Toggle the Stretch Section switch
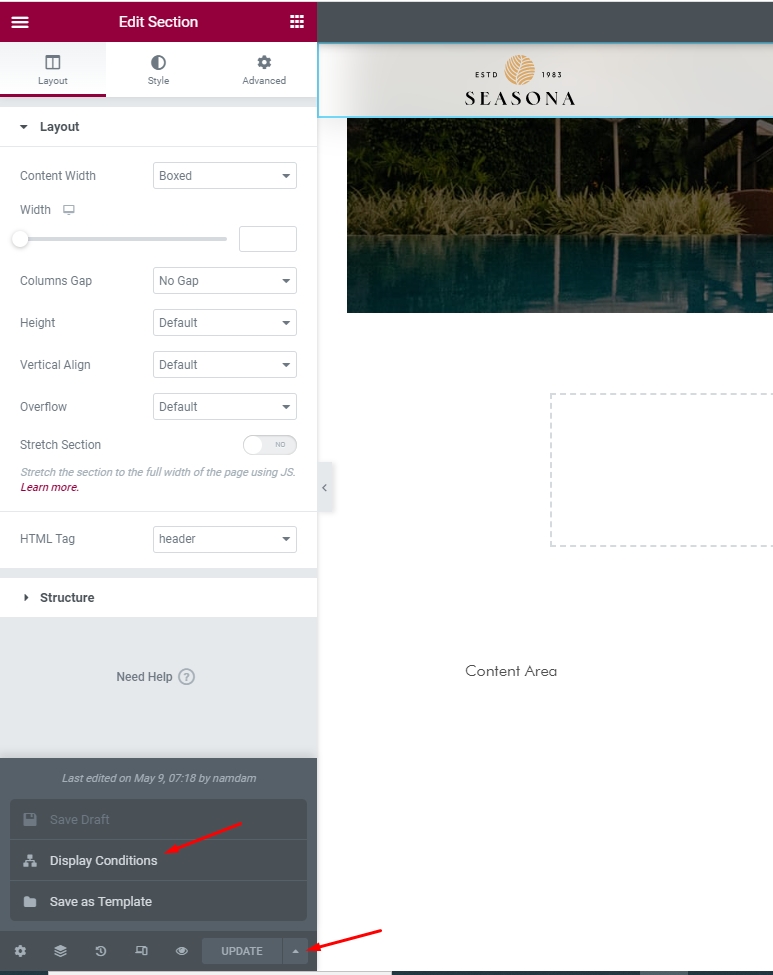 click(269, 445)
